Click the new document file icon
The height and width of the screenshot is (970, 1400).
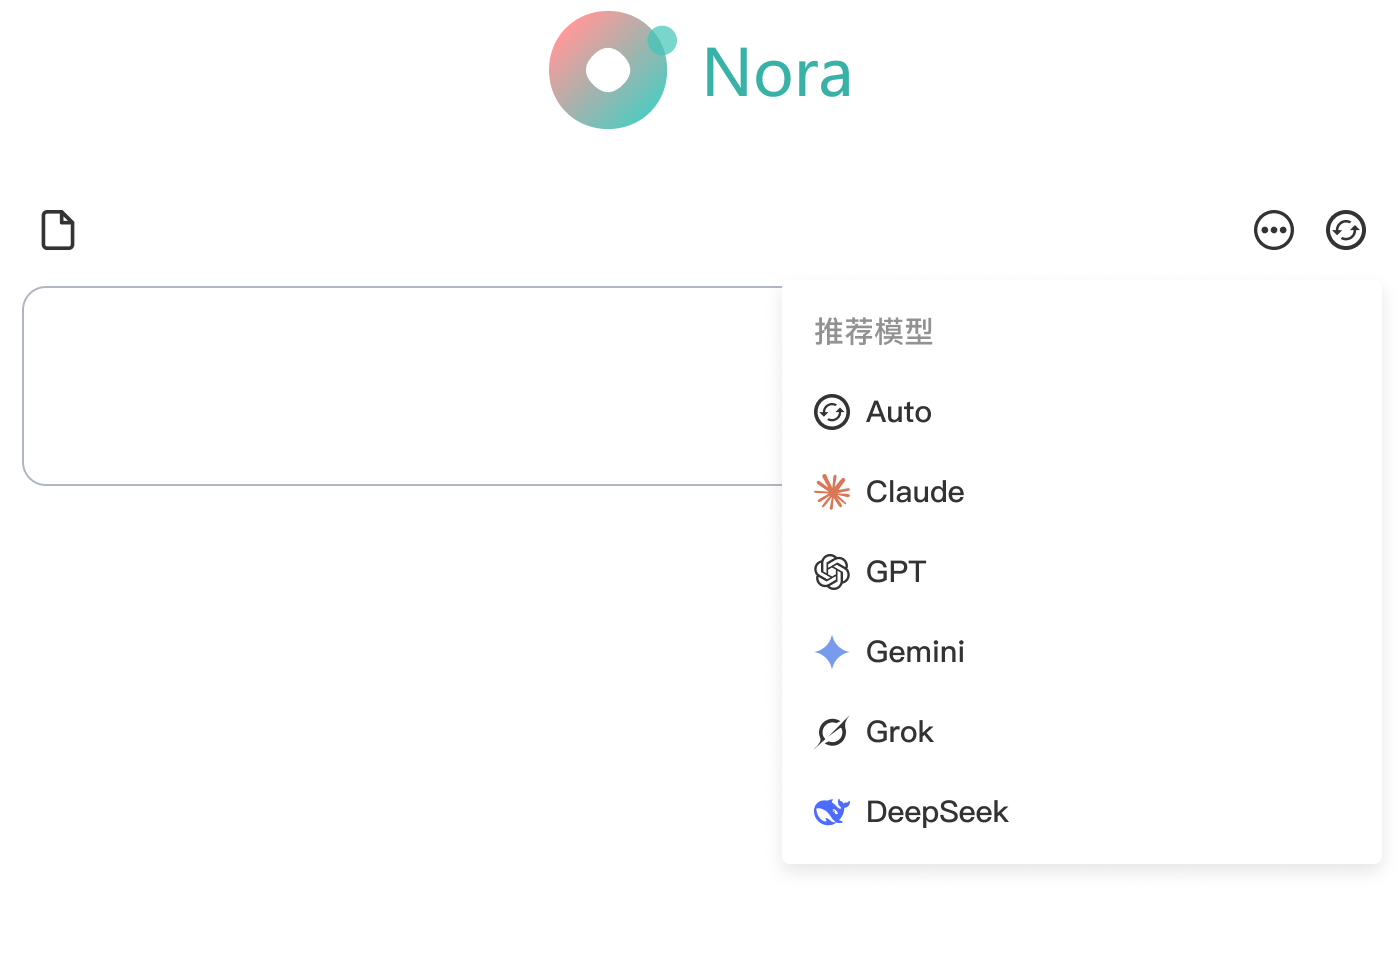click(58, 230)
